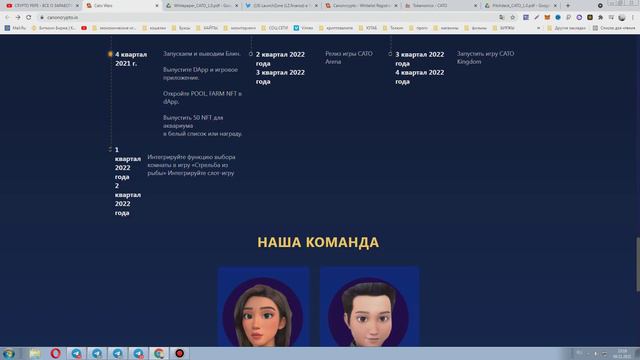
Task: Open the магазины bookmark folder
Action: [447, 28]
